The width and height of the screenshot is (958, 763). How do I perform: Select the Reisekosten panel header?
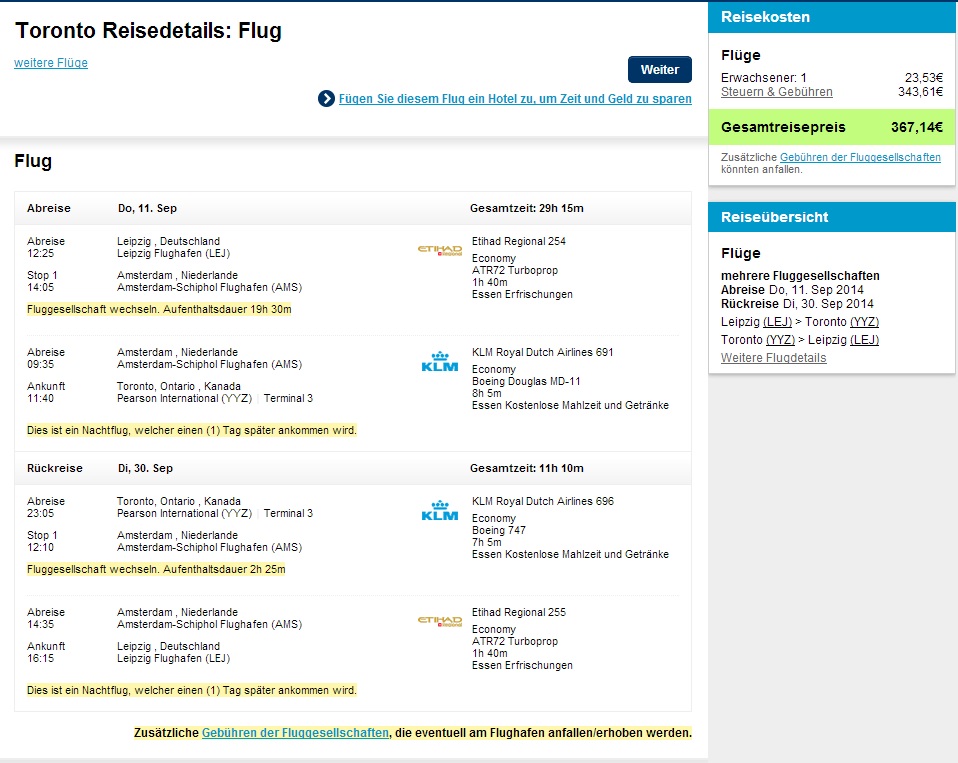tap(832, 17)
